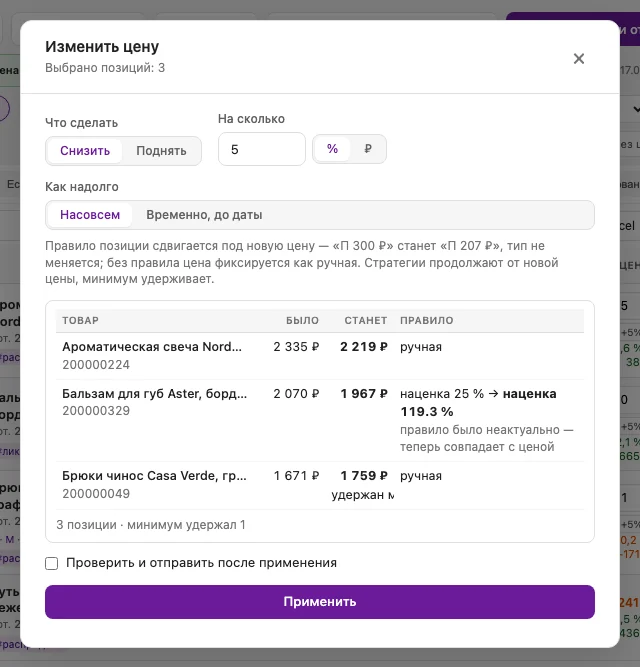Close the Изменить цену dialog

(x=578, y=59)
